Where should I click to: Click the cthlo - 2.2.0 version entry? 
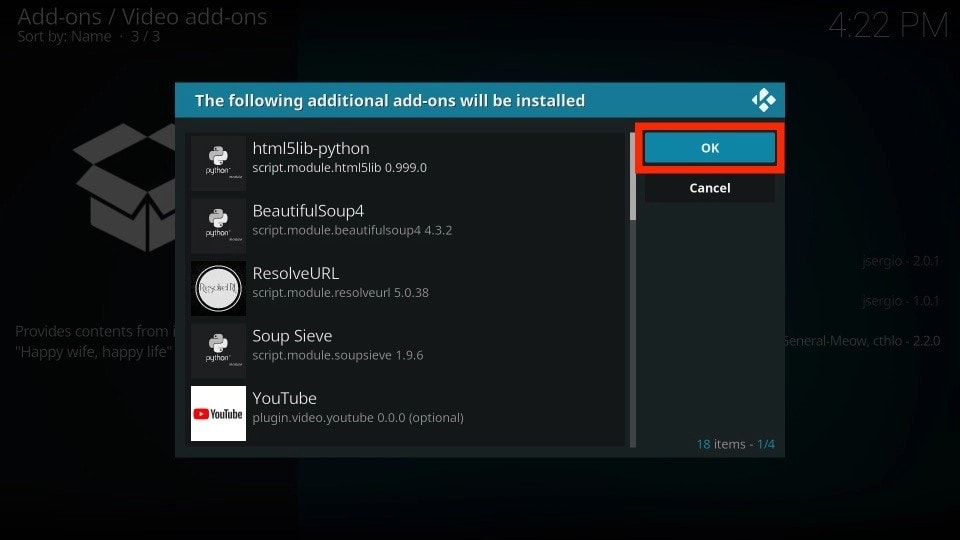[x=862, y=341]
